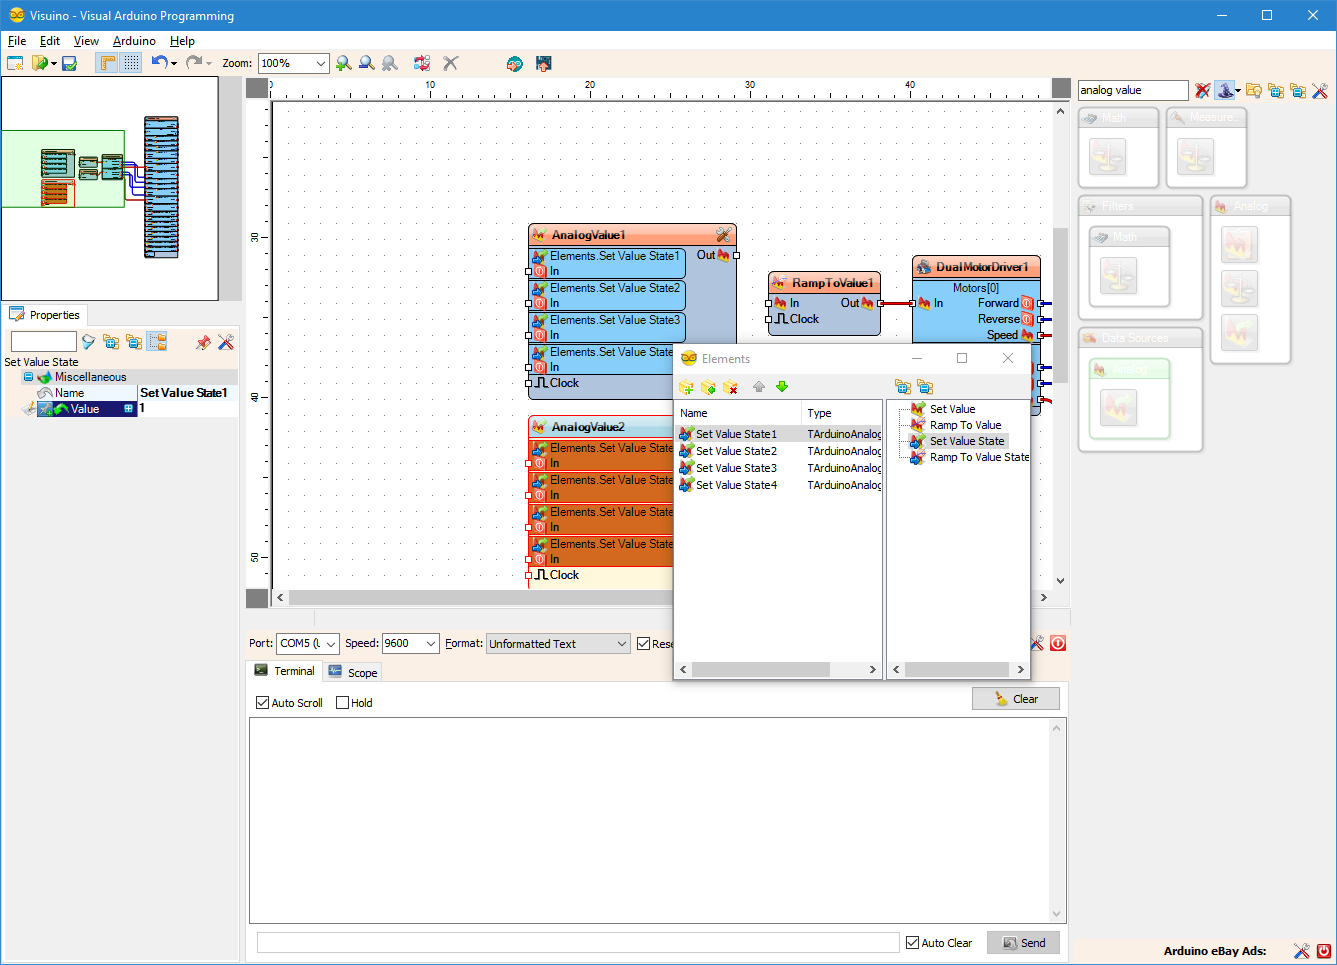The height and width of the screenshot is (965, 1337).
Task: Click the Delete element icon in Elements window
Action: tap(731, 387)
